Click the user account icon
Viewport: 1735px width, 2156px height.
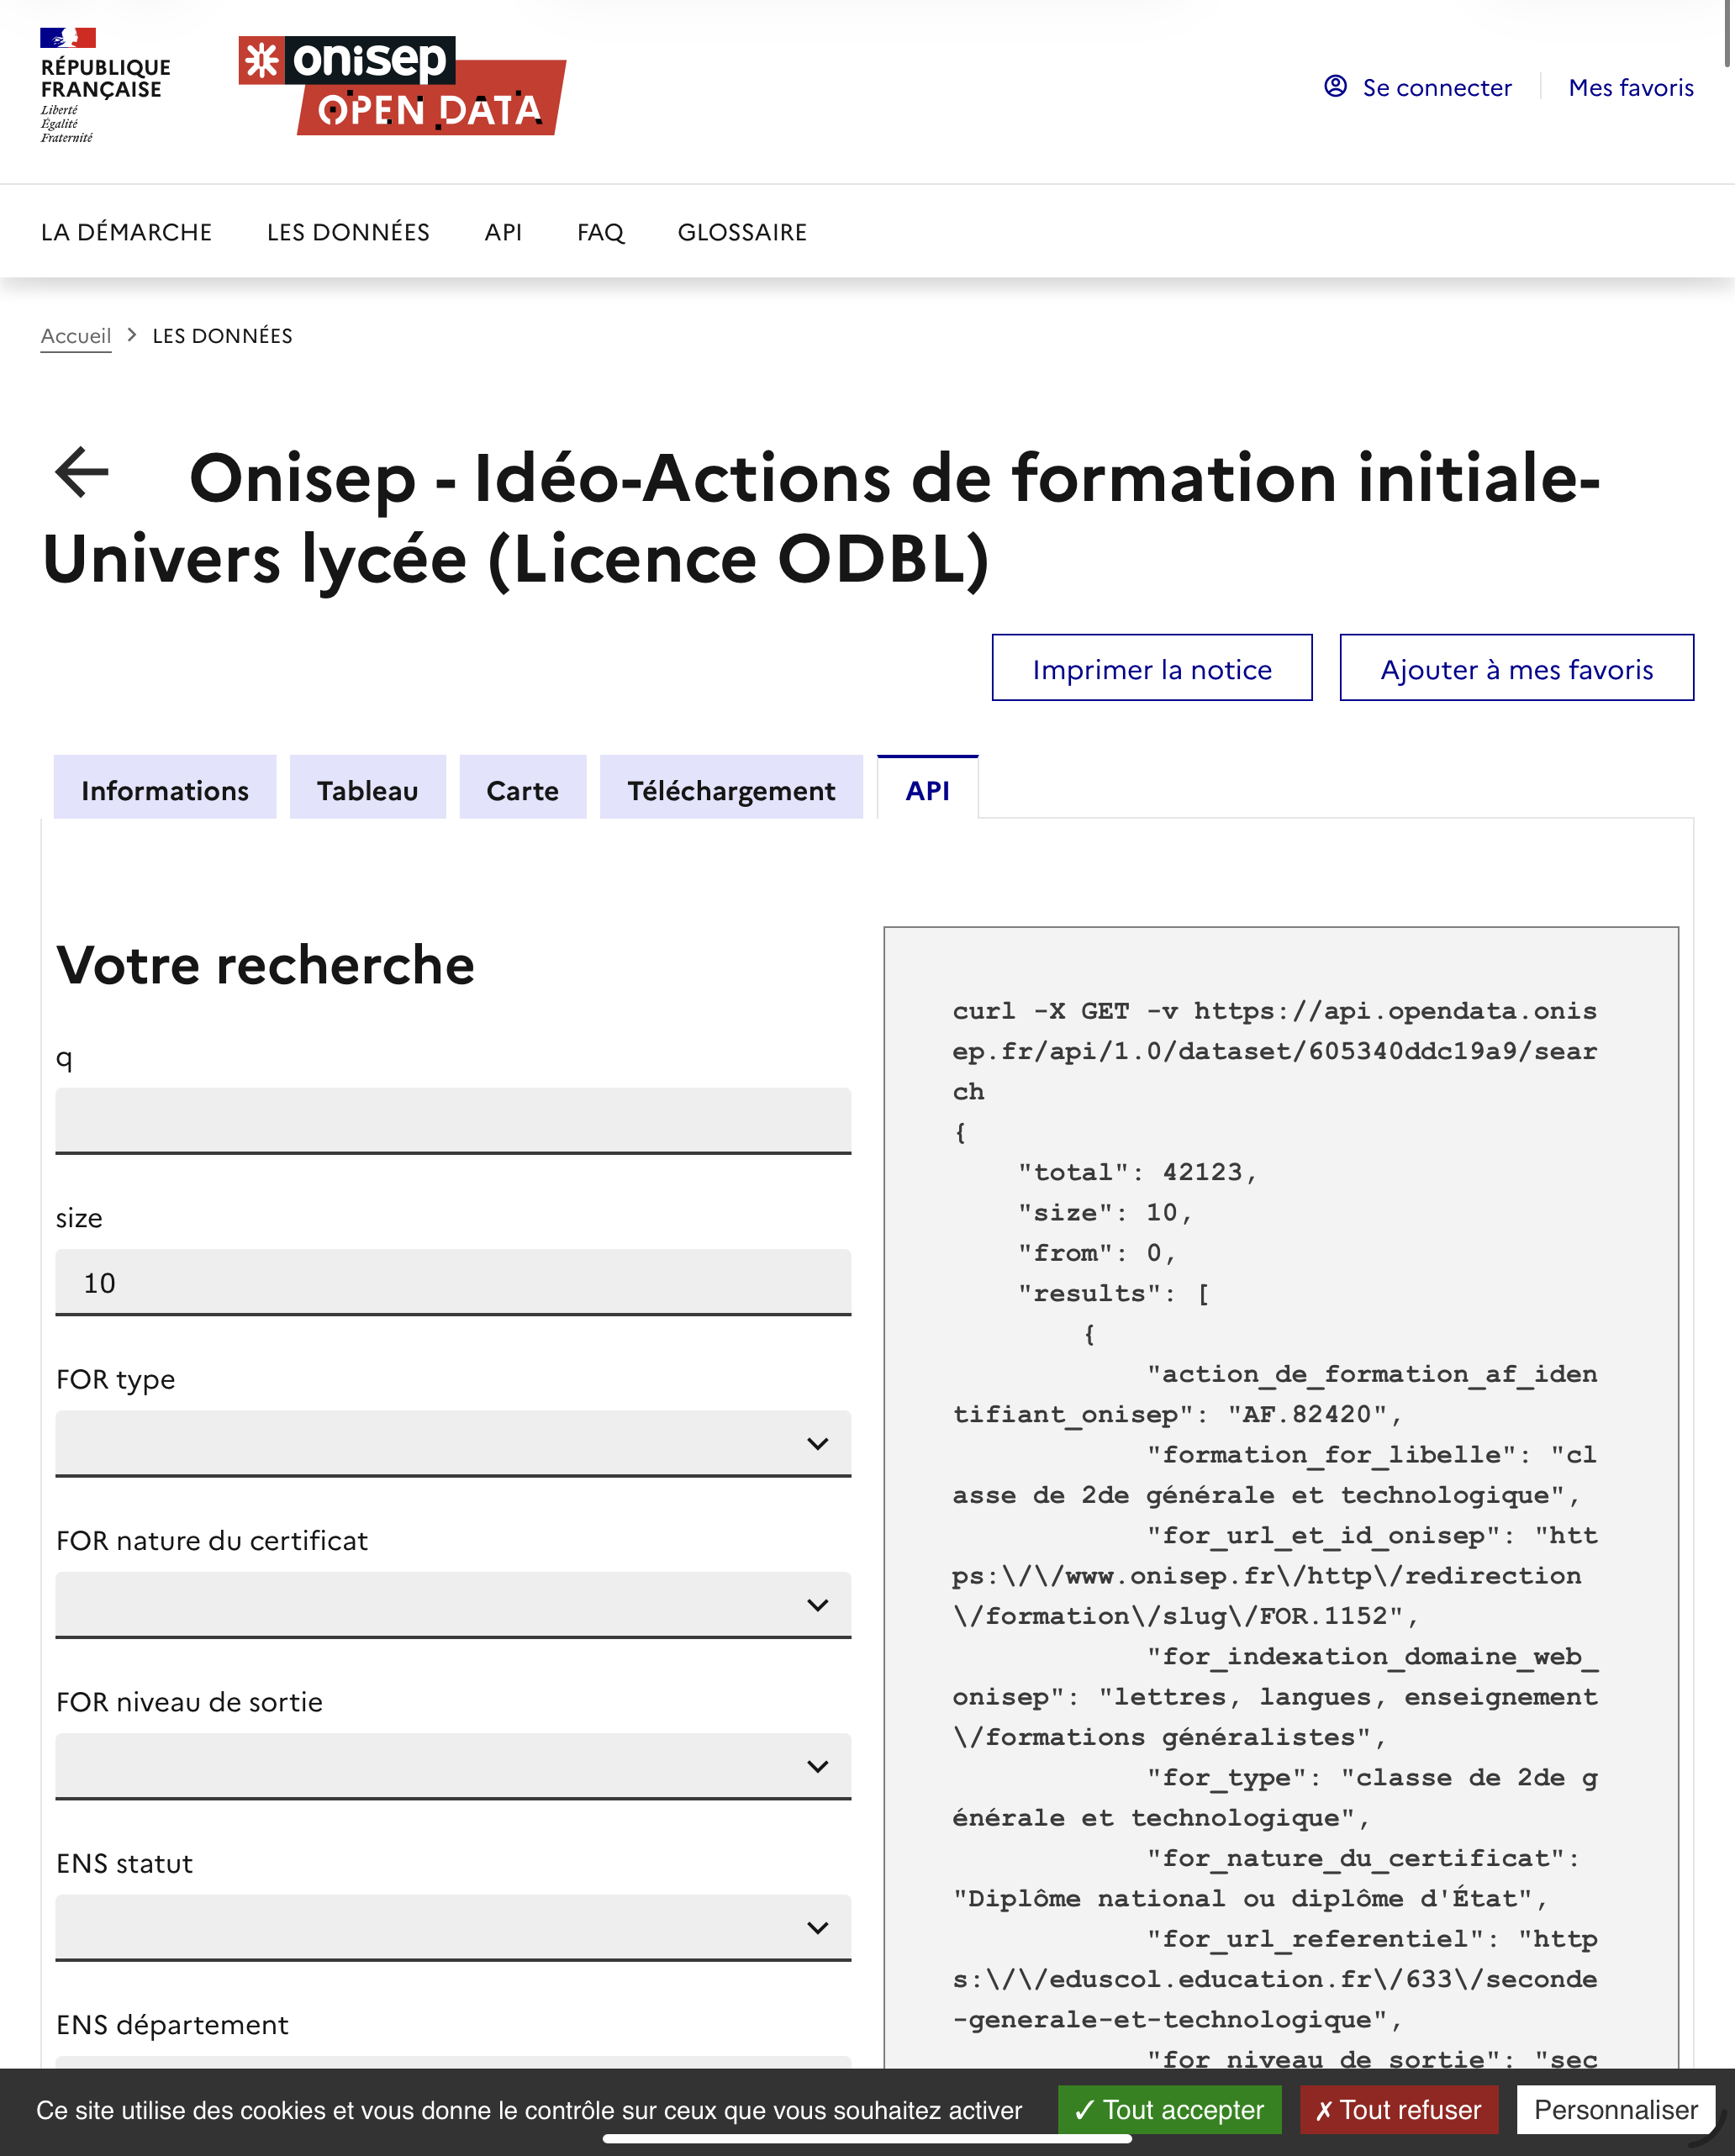1335,86
